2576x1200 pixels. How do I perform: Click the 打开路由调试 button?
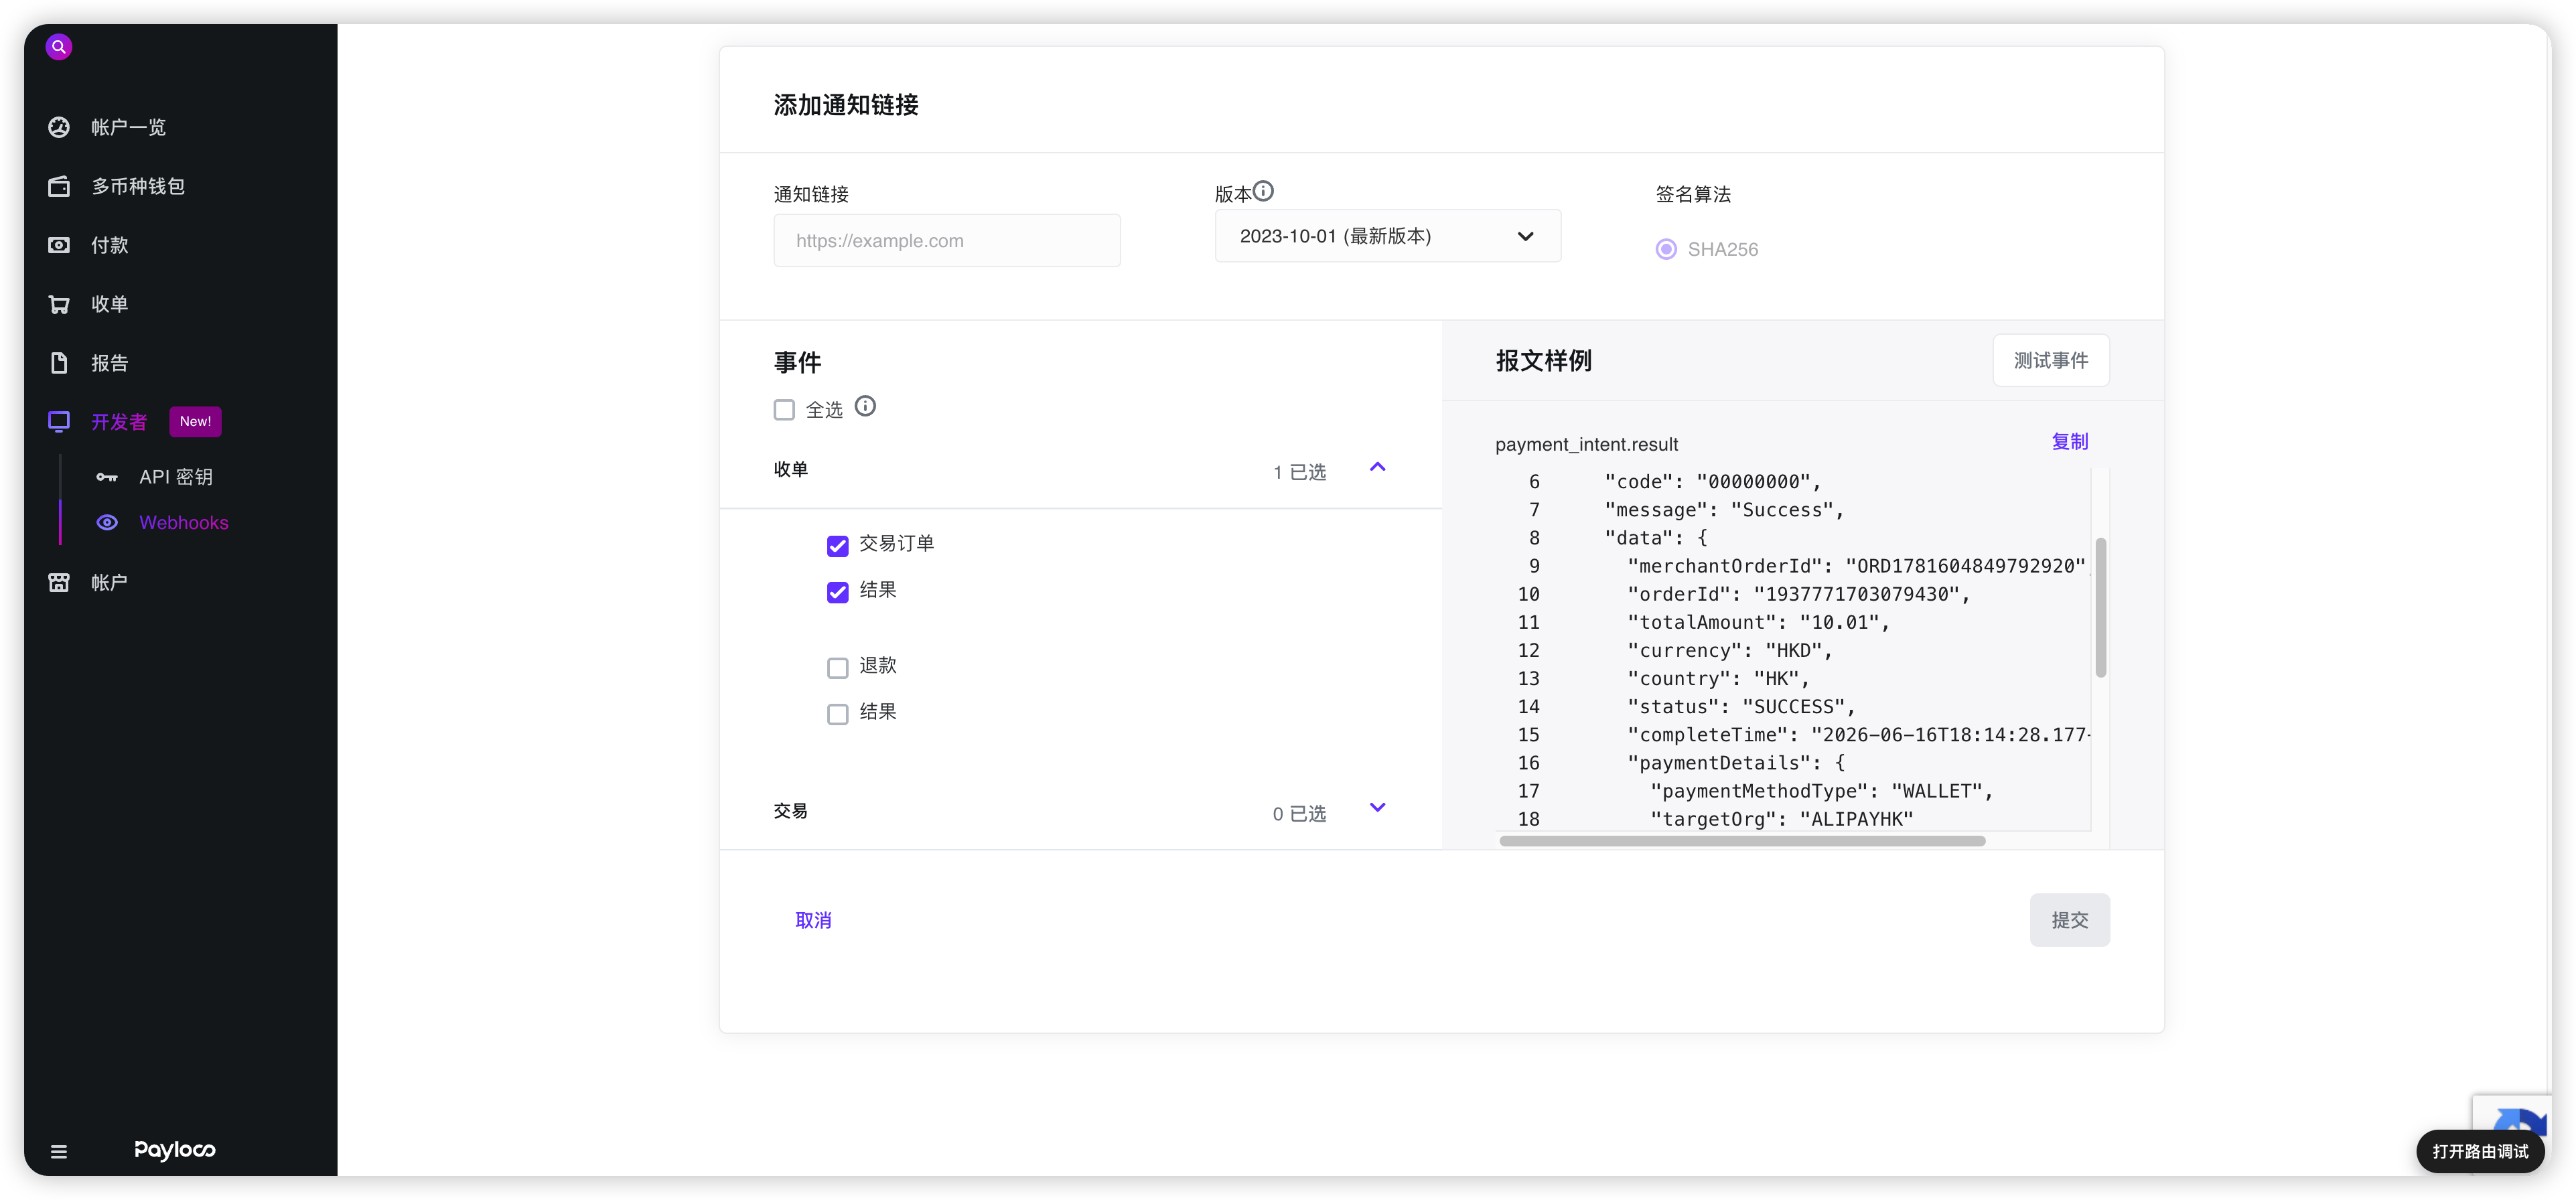tap(2479, 1152)
